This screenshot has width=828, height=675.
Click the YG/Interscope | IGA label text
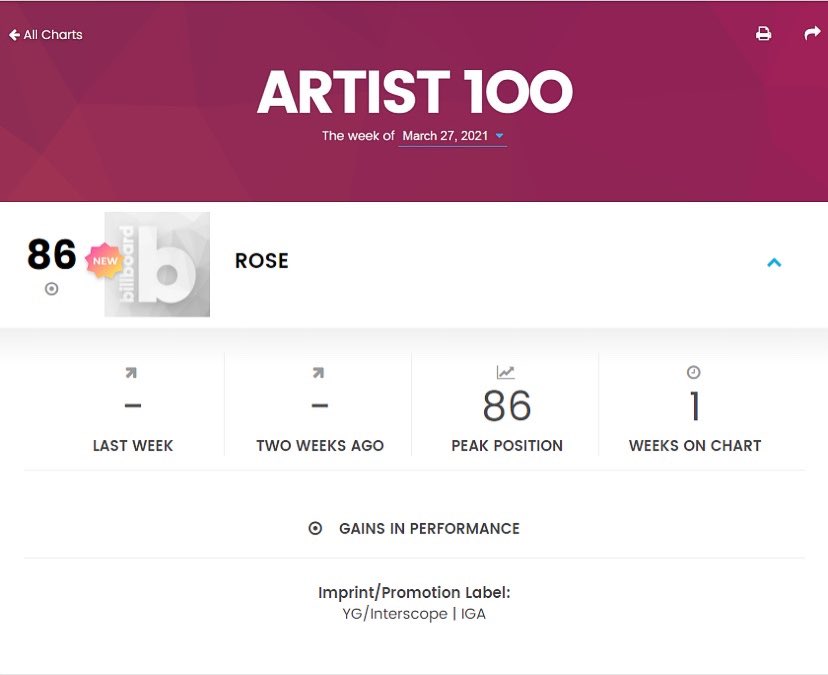coord(414,614)
